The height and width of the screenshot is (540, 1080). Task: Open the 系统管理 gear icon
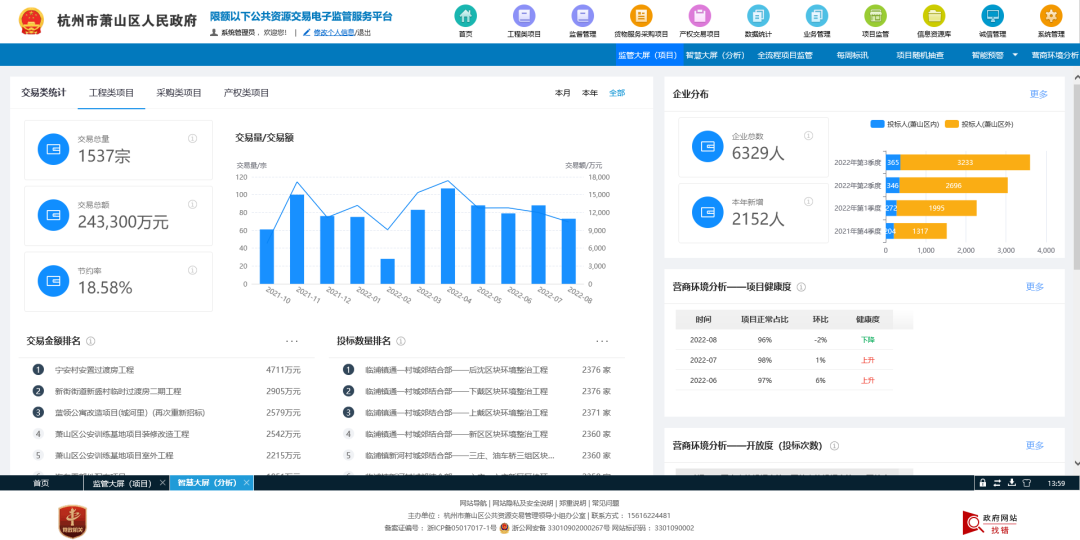click(1051, 15)
